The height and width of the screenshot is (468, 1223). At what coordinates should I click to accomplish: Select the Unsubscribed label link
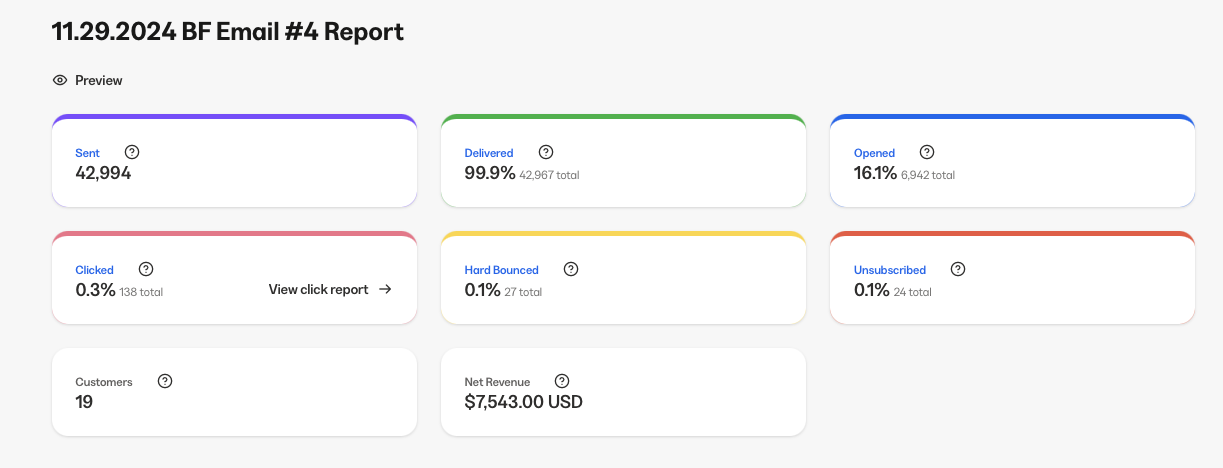pyautogui.click(x=890, y=270)
